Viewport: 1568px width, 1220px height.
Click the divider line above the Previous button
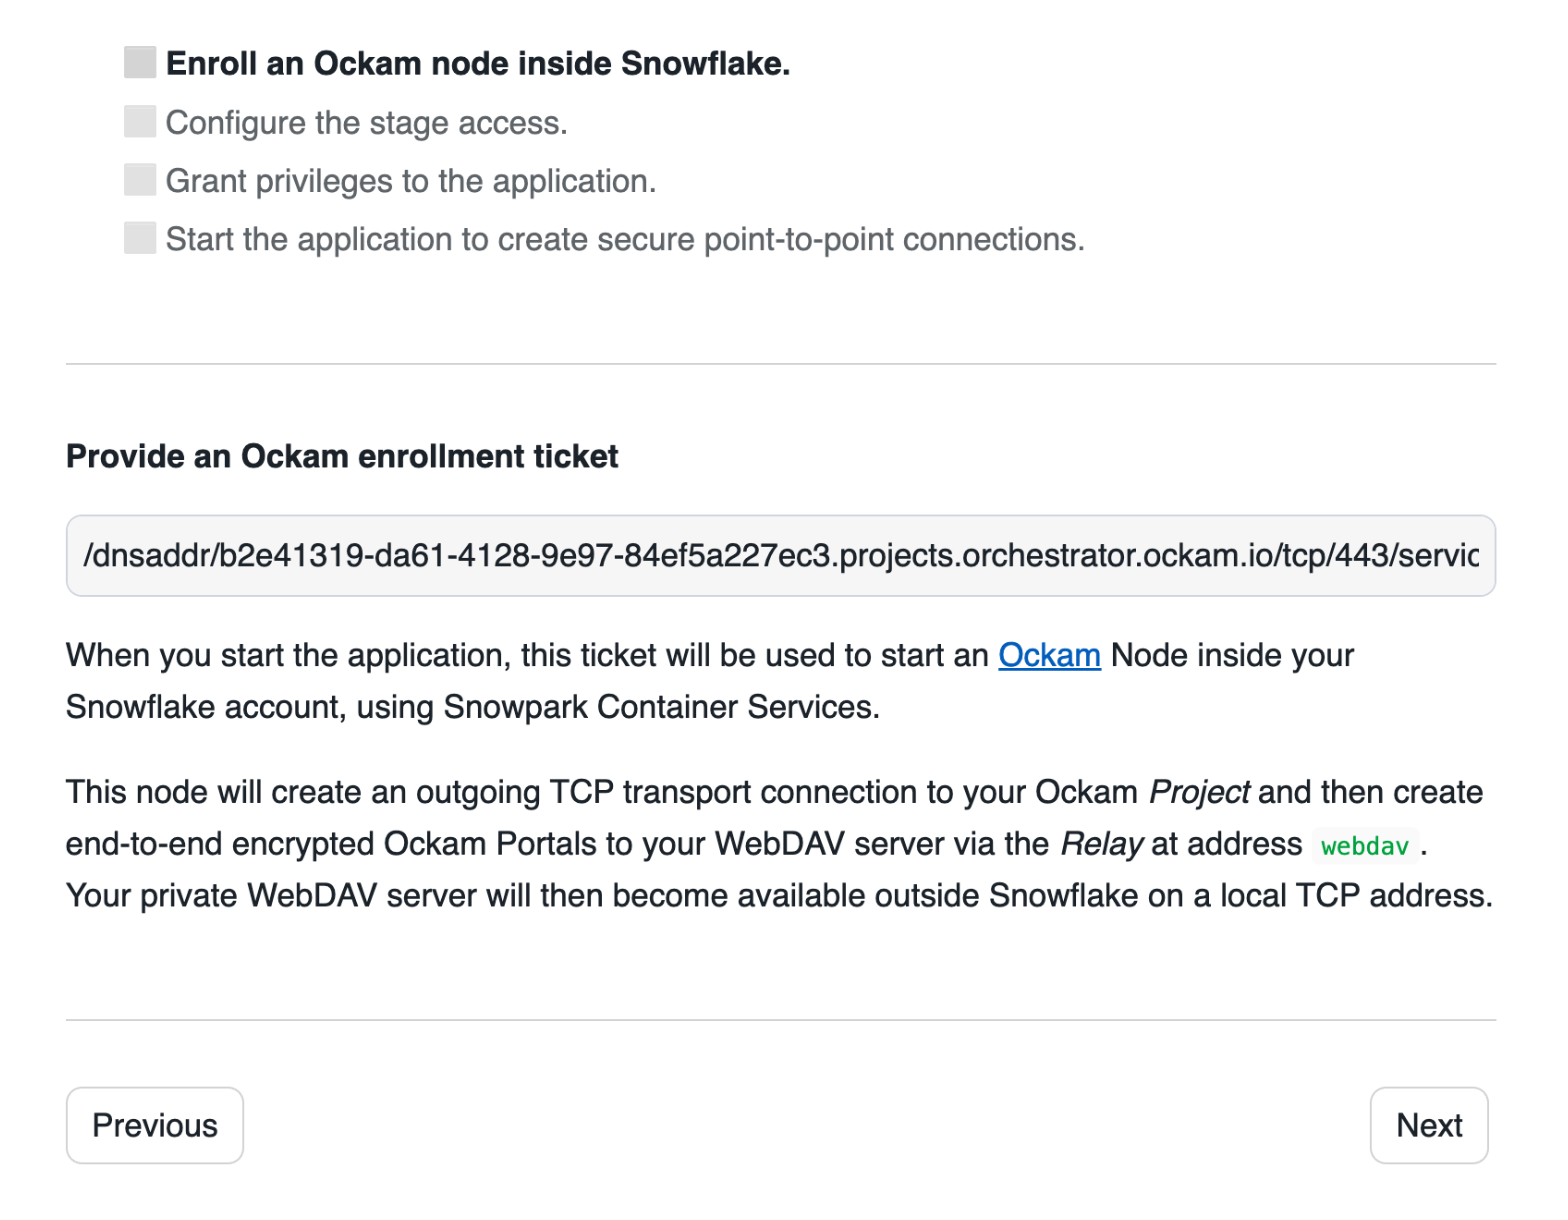tap(780, 1020)
